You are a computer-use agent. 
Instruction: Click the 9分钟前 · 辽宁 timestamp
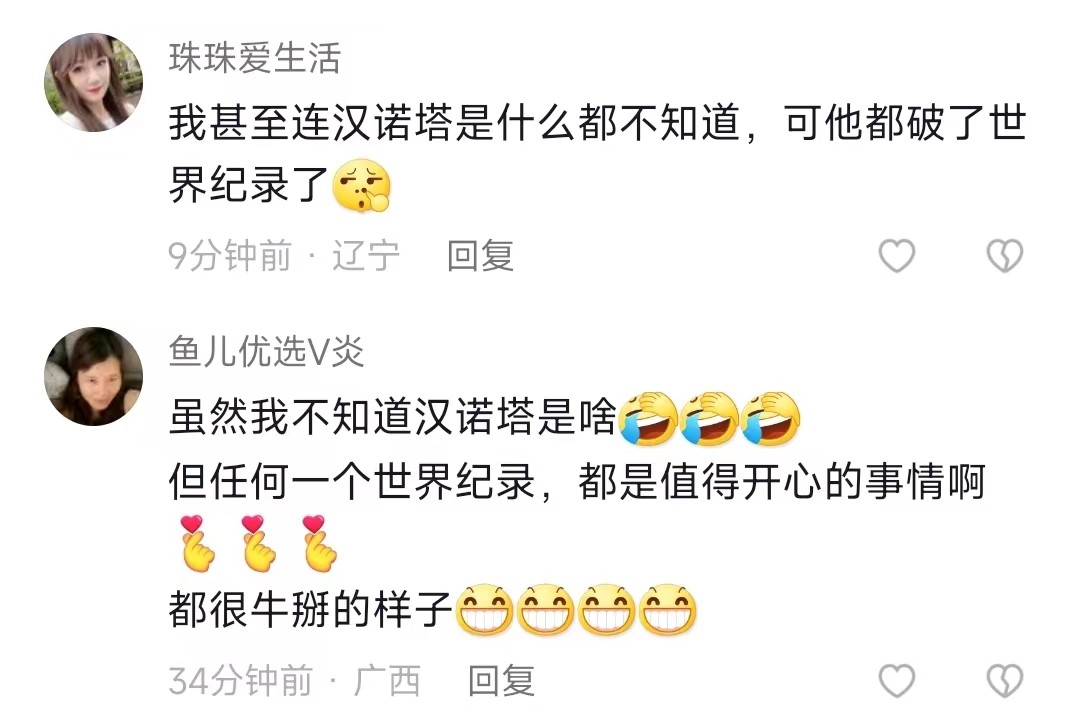(284, 256)
